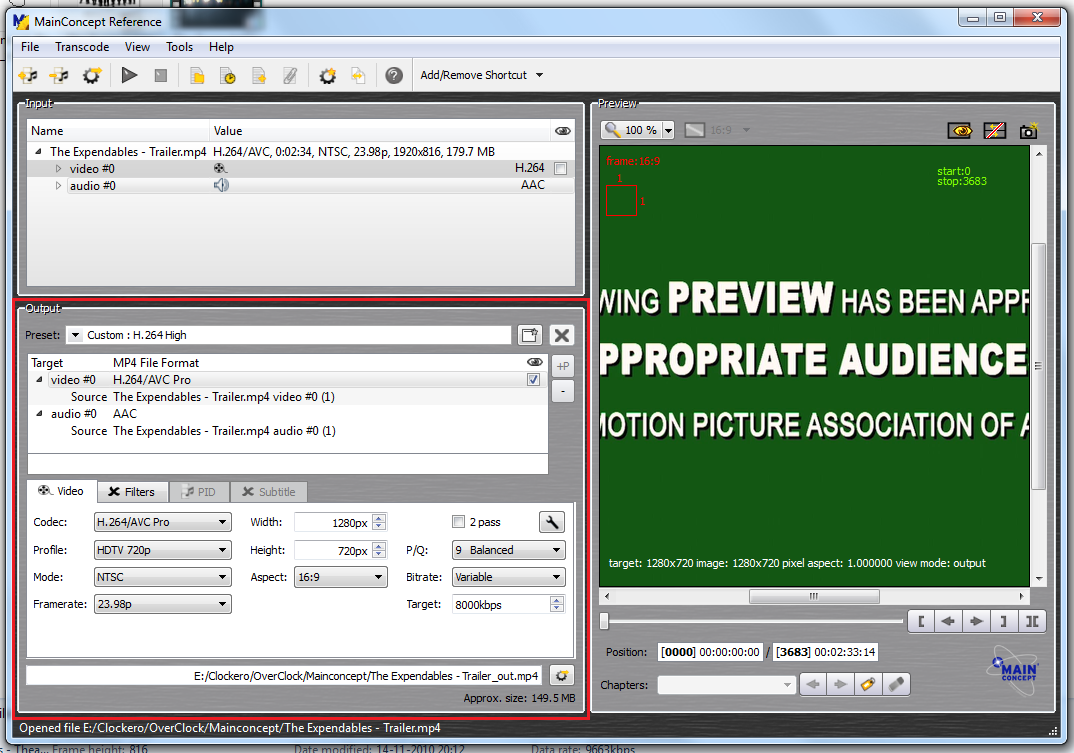Open the Profile HDTV 720p dropdown
This screenshot has height=753, width=1074.
162,550
